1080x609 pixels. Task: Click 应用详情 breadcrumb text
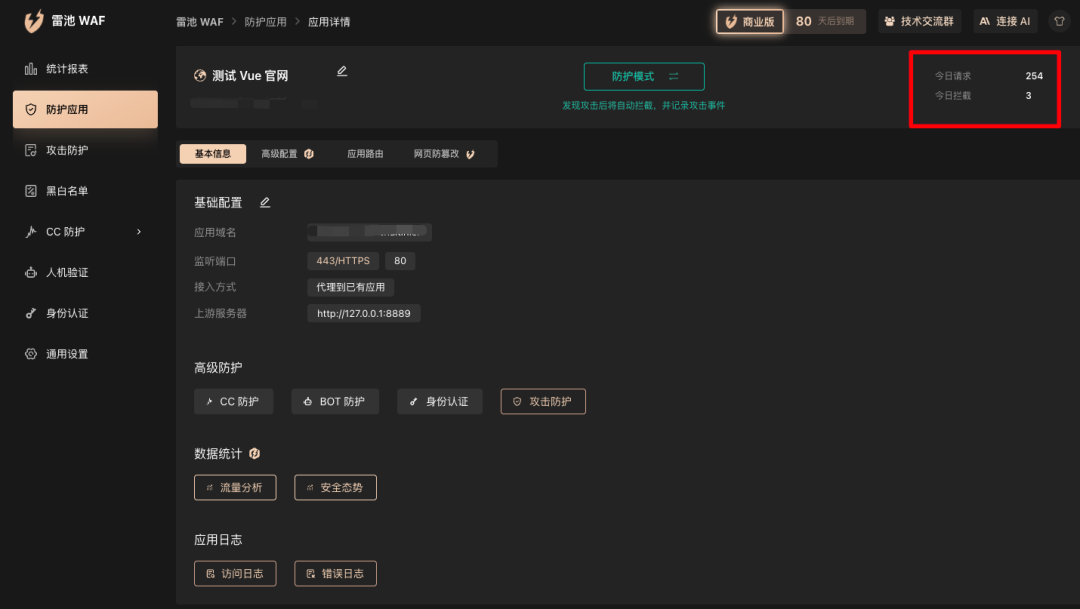click(329, 22)
